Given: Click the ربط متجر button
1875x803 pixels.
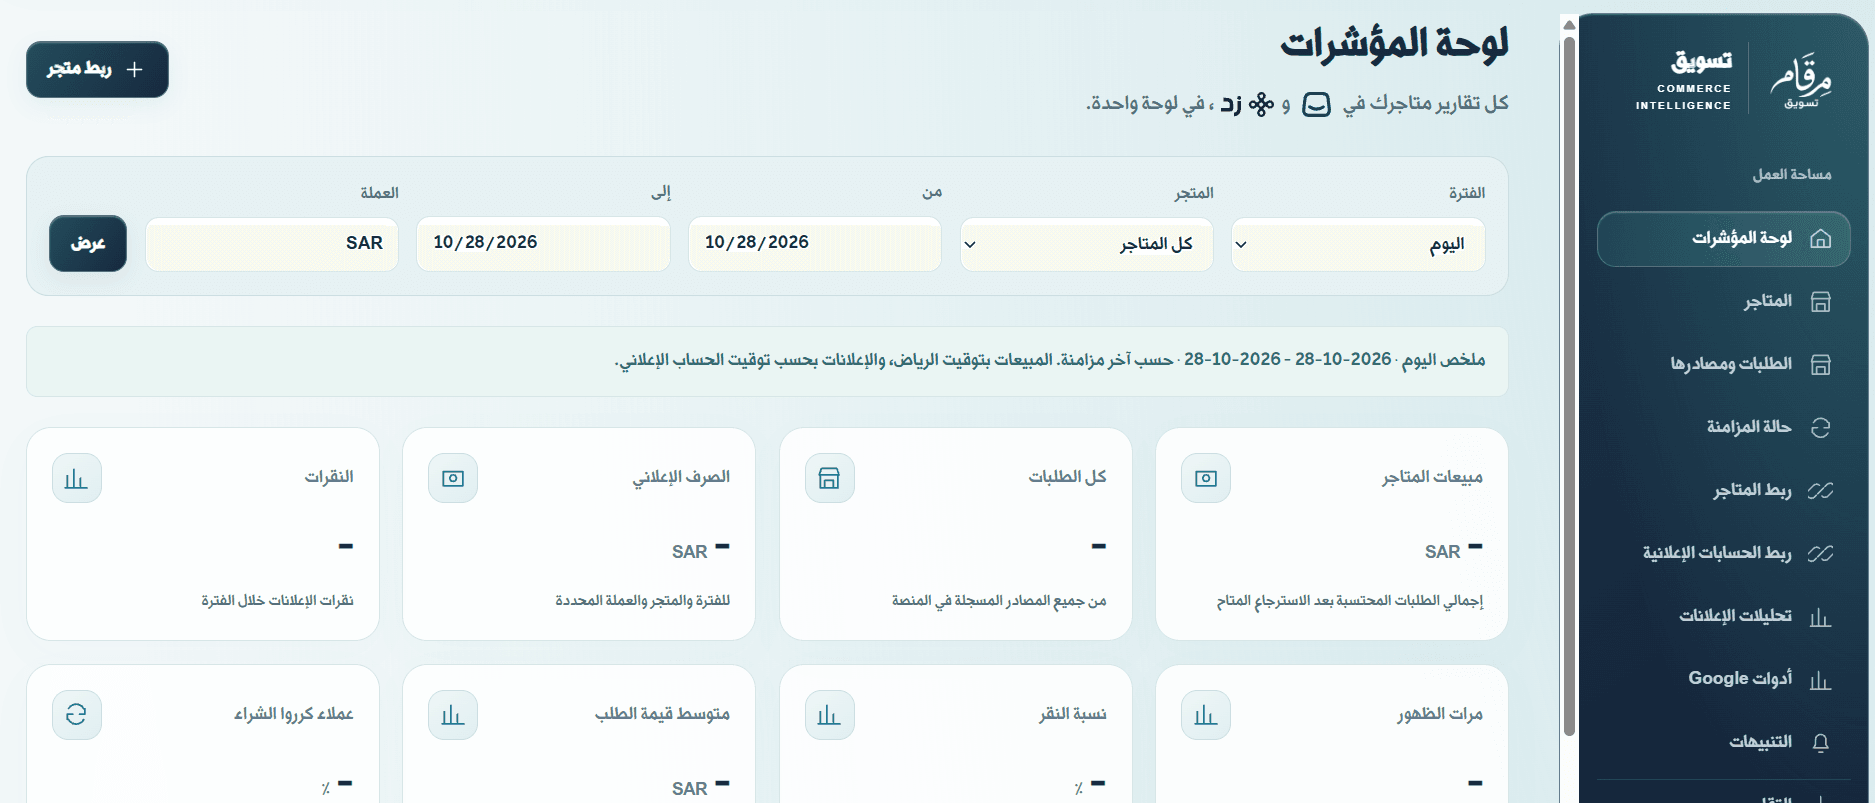Looking at the screenshot, I should click(x=97, y=69).
